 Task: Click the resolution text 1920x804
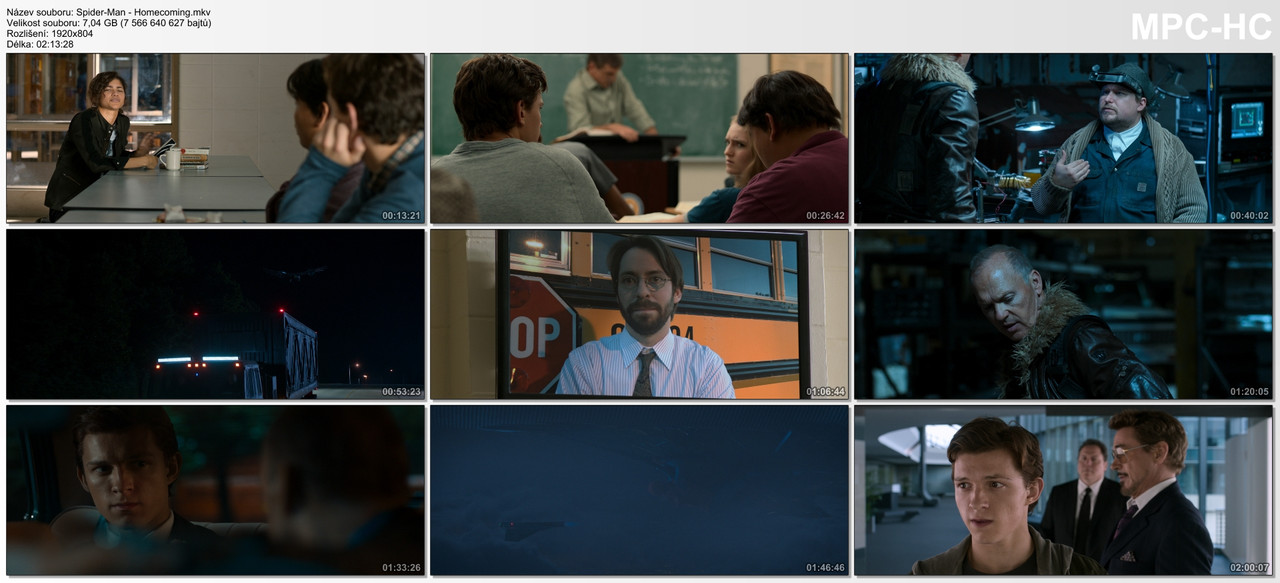pos(71,33)
